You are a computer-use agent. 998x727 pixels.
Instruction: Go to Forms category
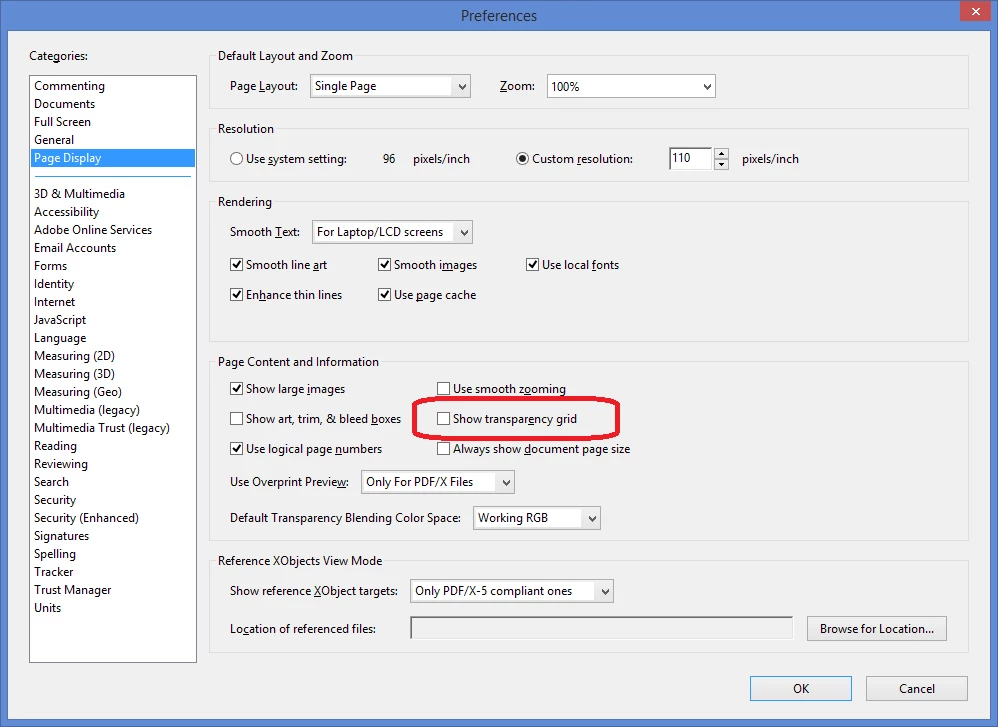(x=50, y=265)
